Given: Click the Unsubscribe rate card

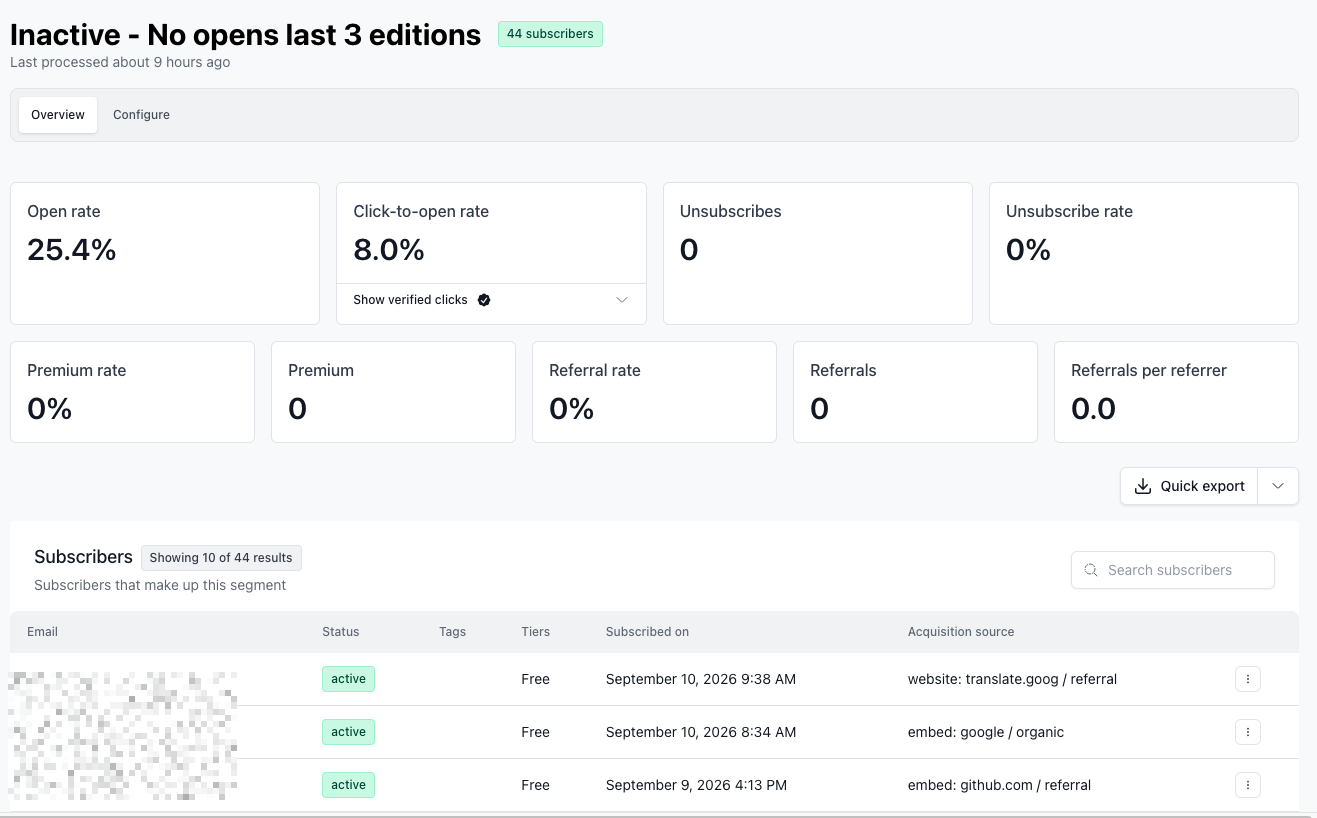Looking at the screenshot, I should pos(1143,253).
